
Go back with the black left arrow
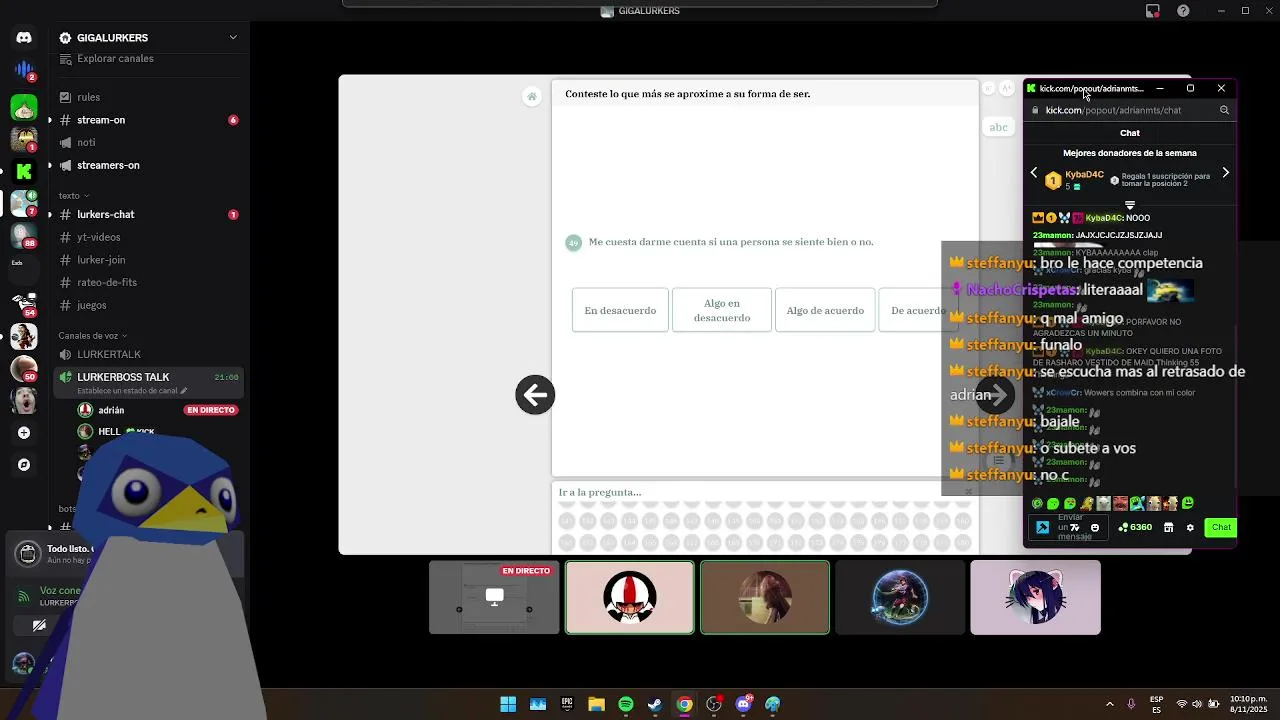point(535,394)
